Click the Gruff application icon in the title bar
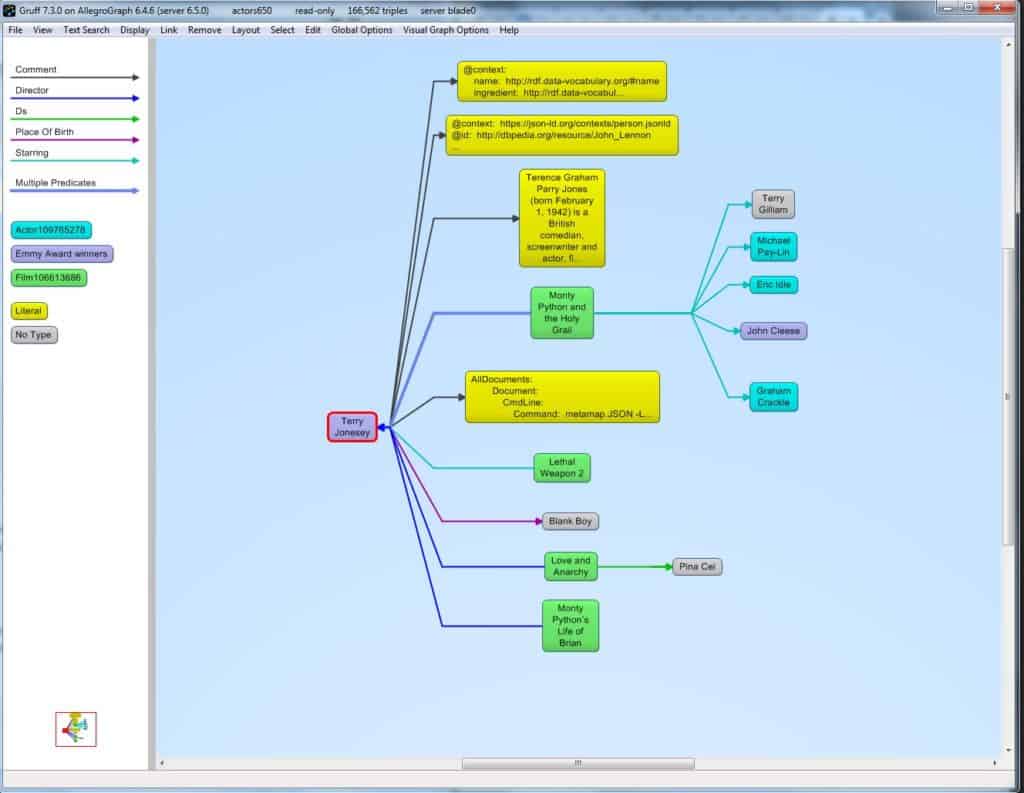Screen dimensions: 1024x793 click(7, 8)
